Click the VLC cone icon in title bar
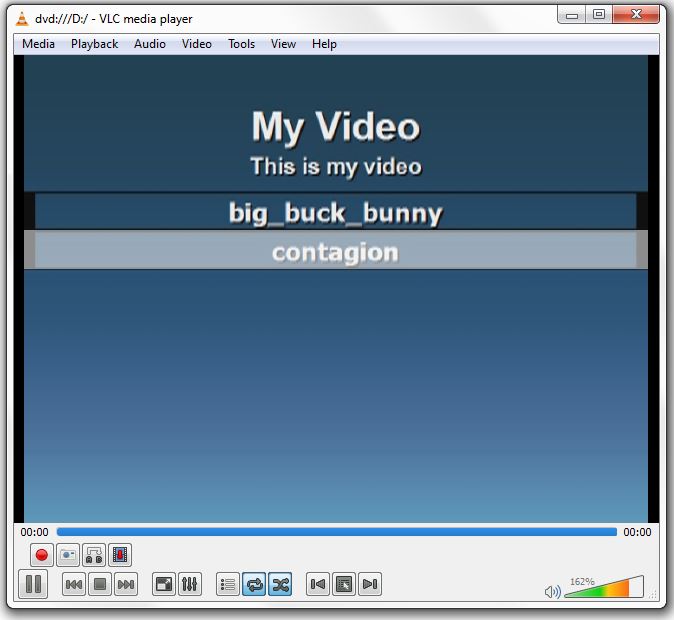This screenshot has height=620, width=674. 21,18
